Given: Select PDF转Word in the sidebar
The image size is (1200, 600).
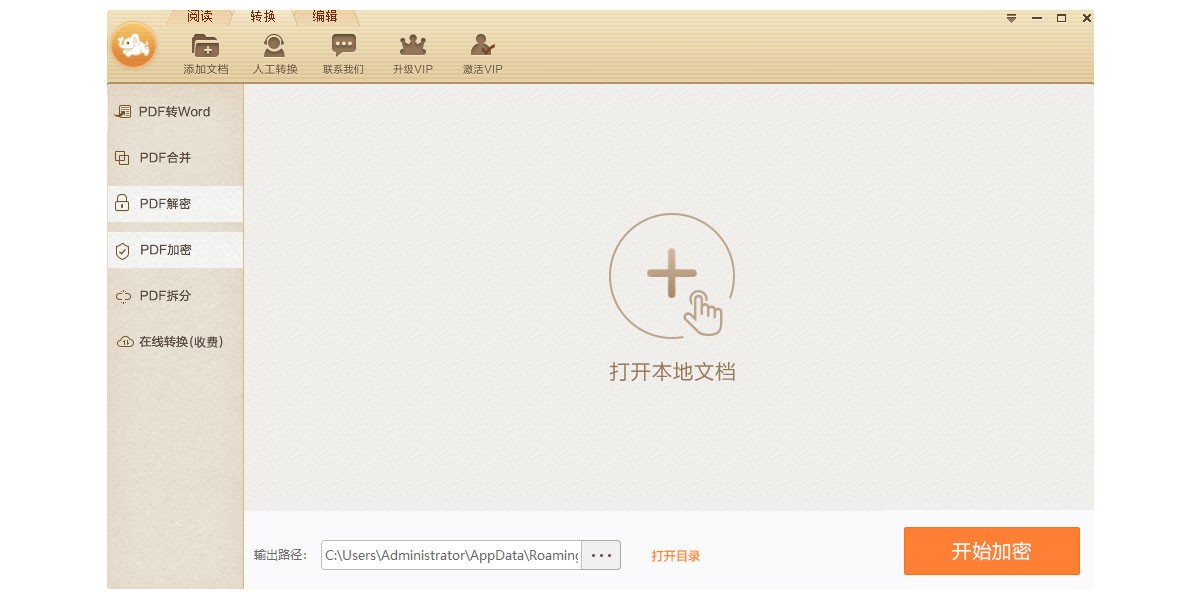Looking at the screenshot, I should point(175,112).
